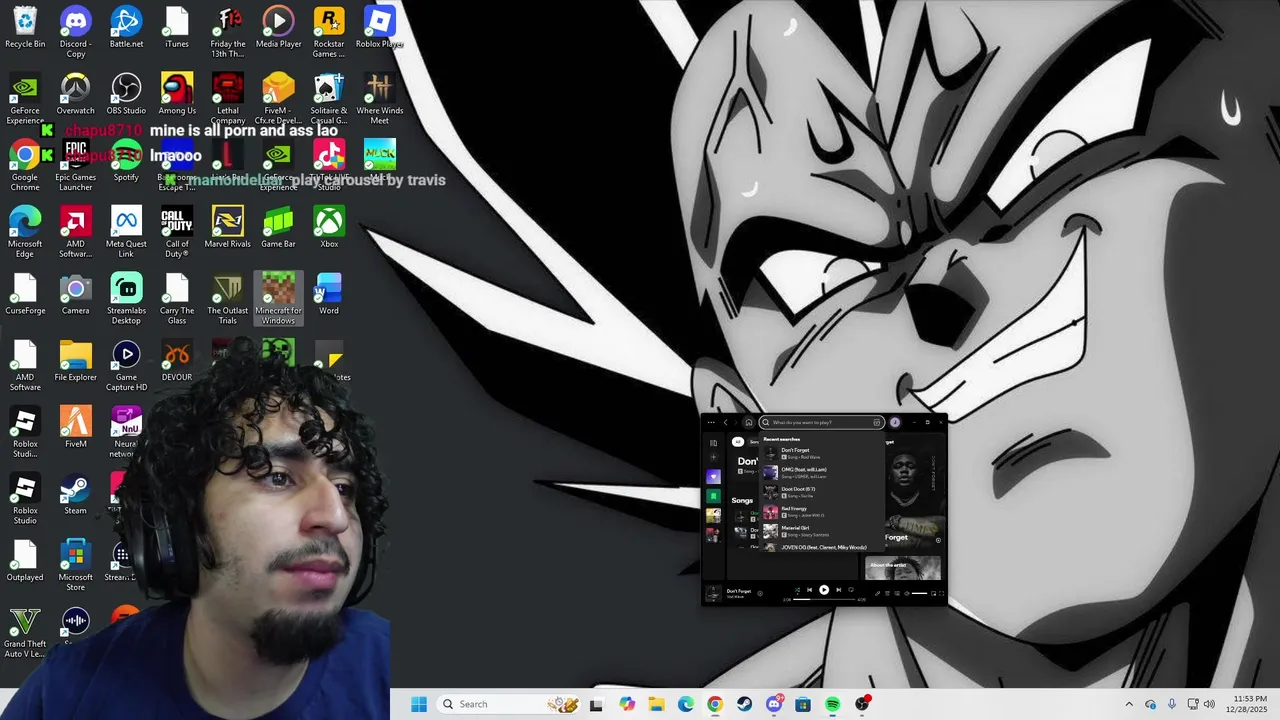Image resolution: width=1280 pixels, height=720 pixels.
Task: Open the Recycle Bin desktop icon
Action: (x=25, y=28)
